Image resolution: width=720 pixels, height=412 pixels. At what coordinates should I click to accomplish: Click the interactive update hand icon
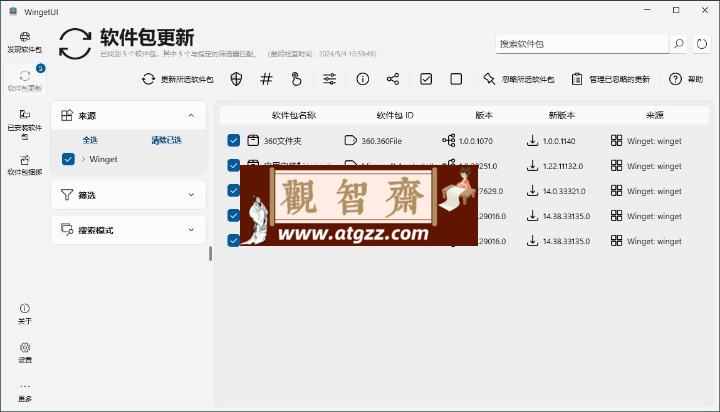coord(296,79)
